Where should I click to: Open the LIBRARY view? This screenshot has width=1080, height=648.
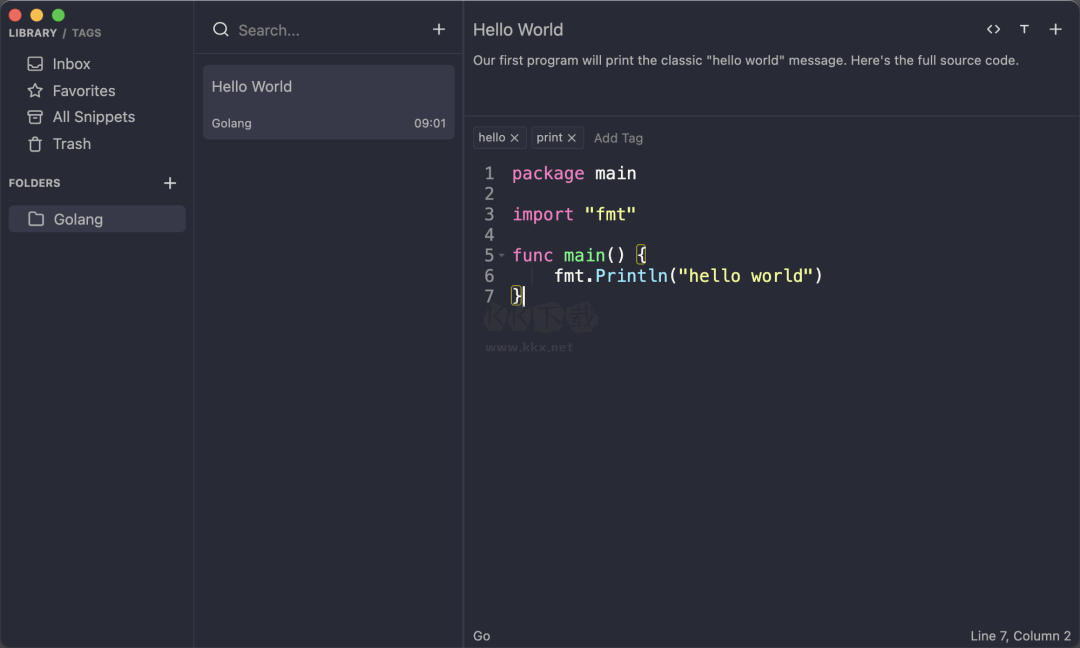(x=32, y=32)
